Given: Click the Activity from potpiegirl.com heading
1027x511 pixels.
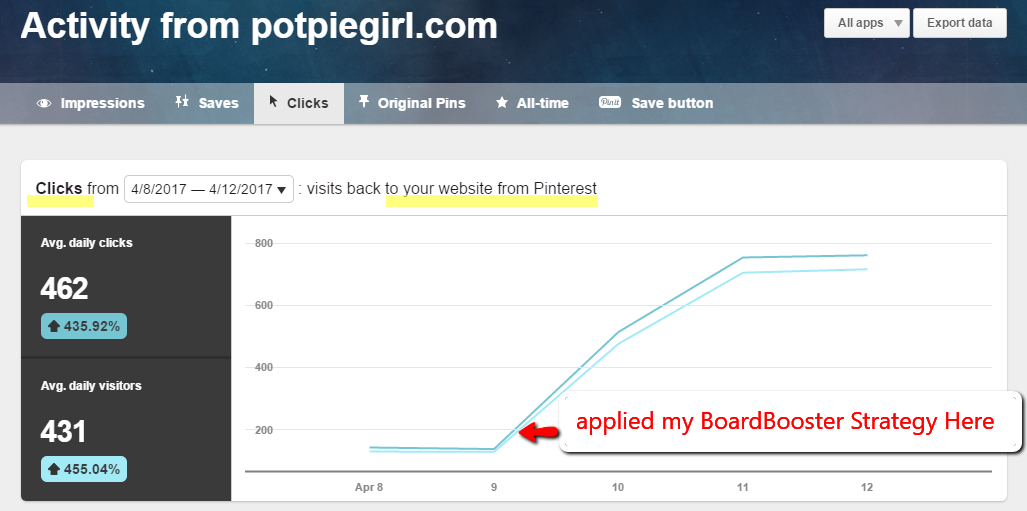Looking at the screenshot, I should click(x=259, y=26).
